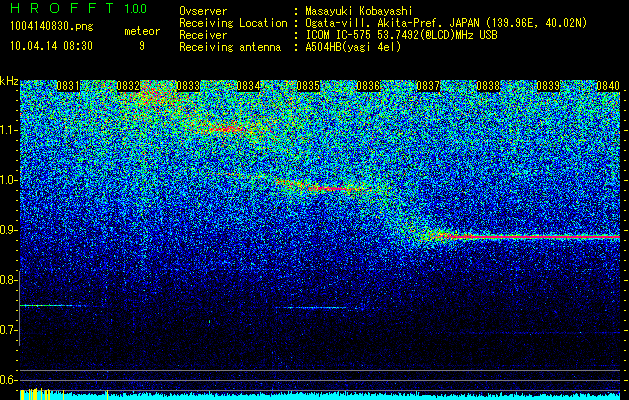
Task: Click the 0.7 frequency axis label
Action: (x=8, y=330)
